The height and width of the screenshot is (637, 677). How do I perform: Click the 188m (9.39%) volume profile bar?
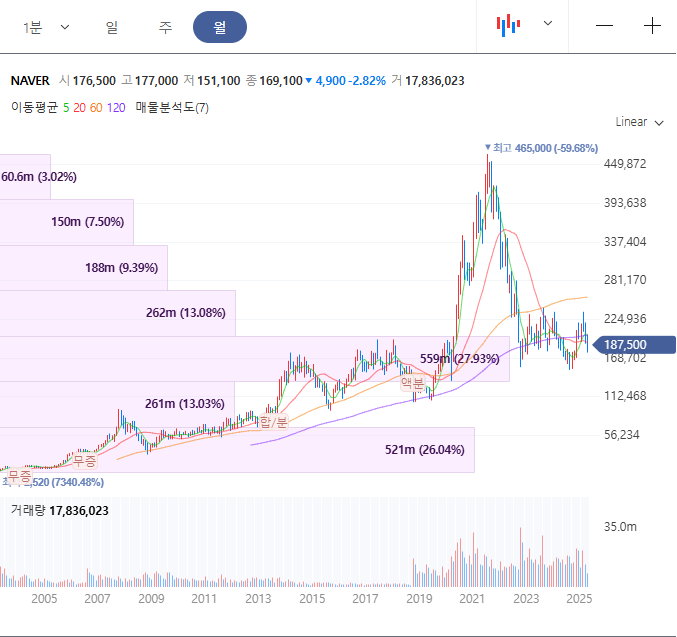(x=84, y=268)
